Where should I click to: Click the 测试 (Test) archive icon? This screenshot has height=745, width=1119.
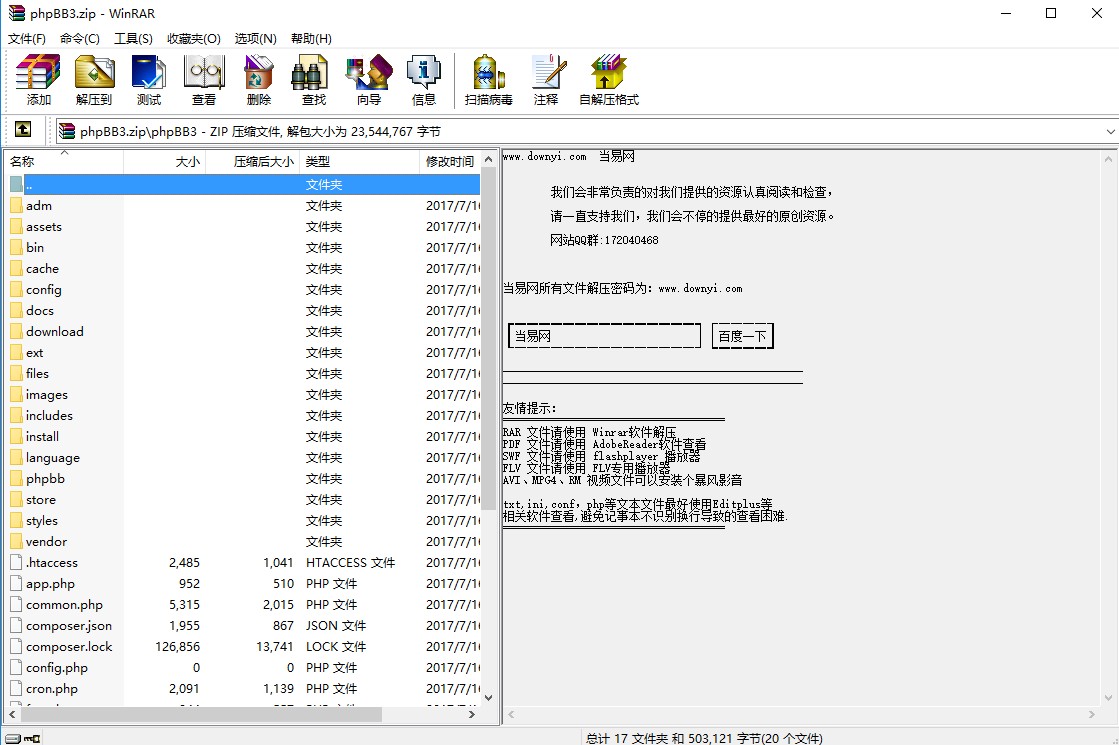click(x=148, y=80)
